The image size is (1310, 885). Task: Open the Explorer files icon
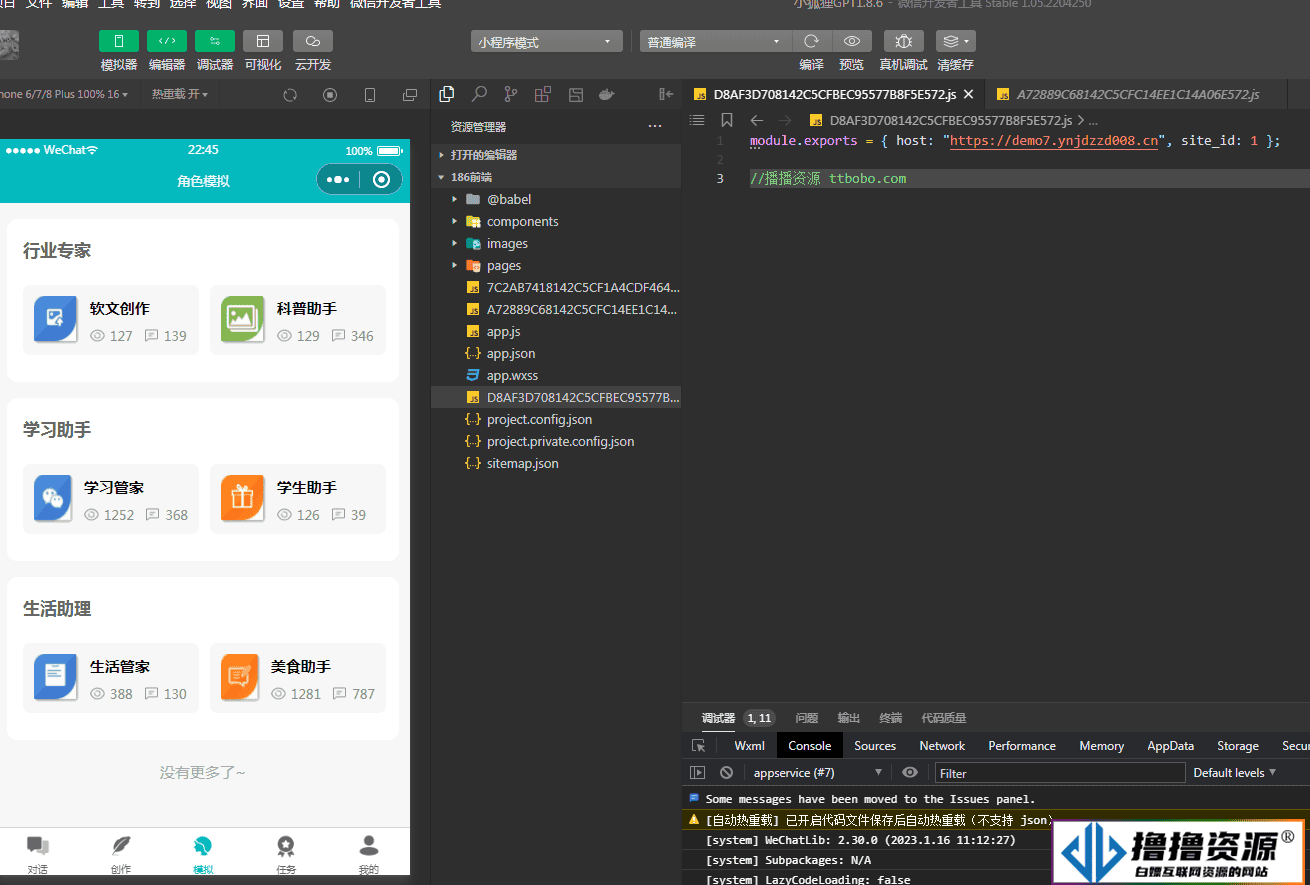447,94
